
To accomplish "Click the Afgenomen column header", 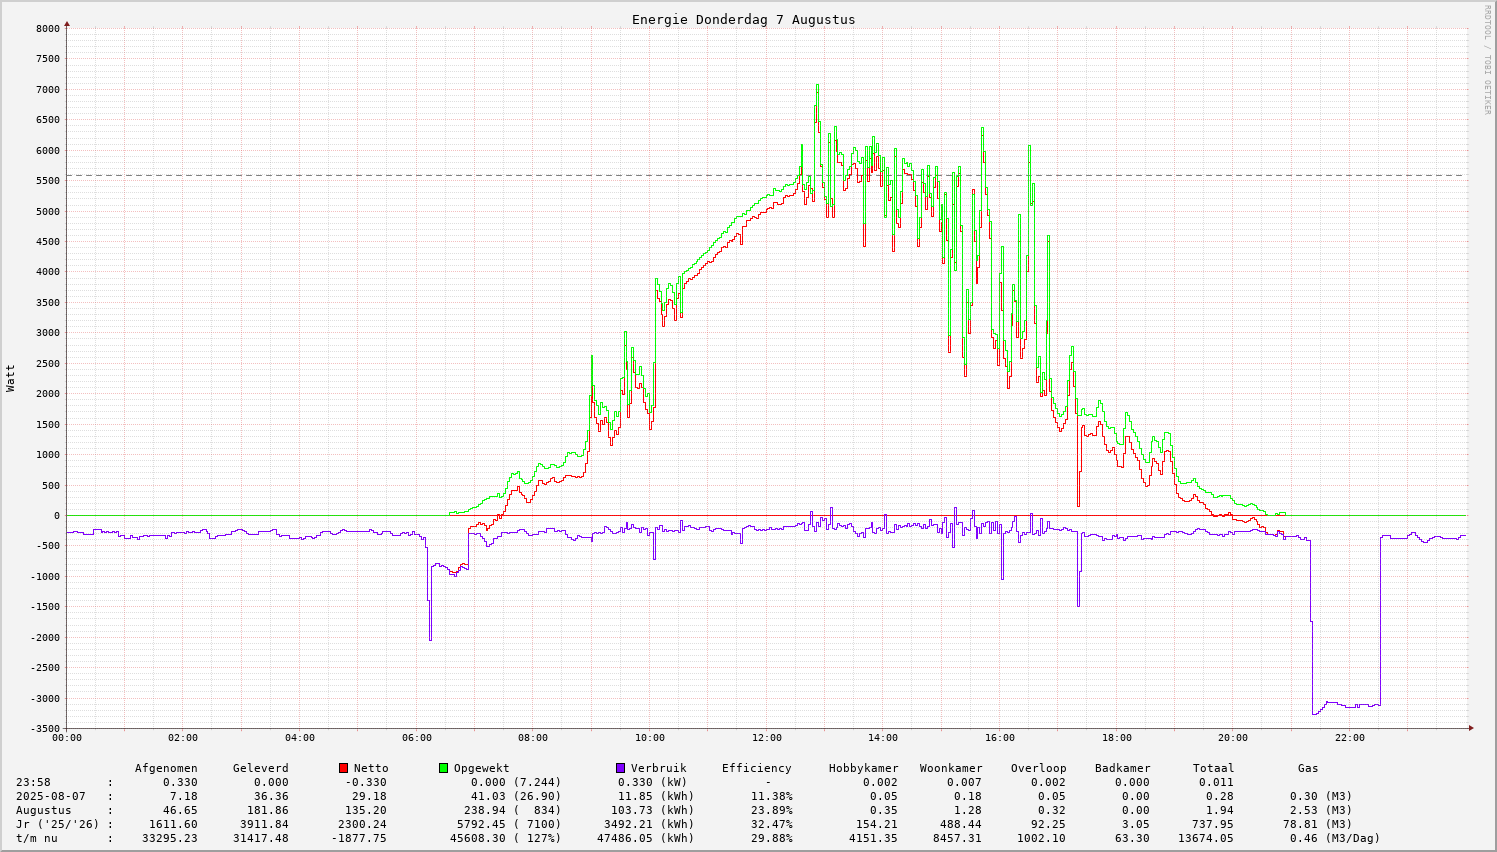I will coord(166,768).
